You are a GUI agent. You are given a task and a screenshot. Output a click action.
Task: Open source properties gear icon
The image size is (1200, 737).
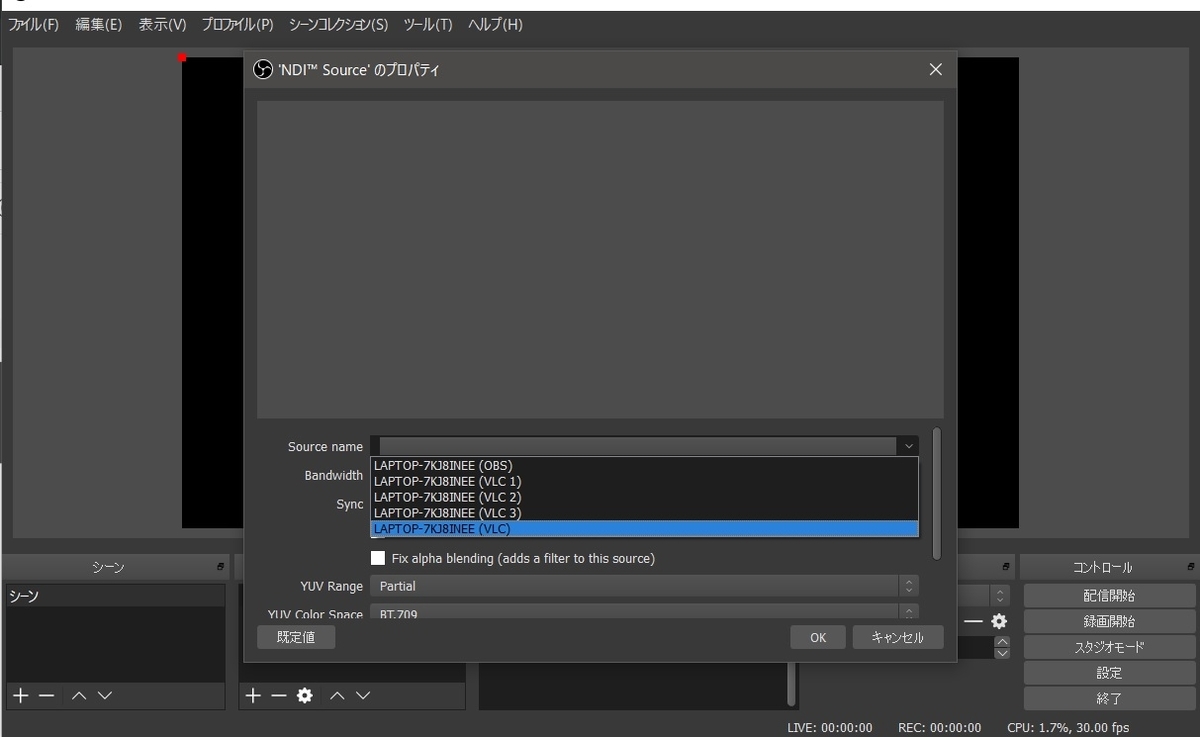tap(305, 695)
